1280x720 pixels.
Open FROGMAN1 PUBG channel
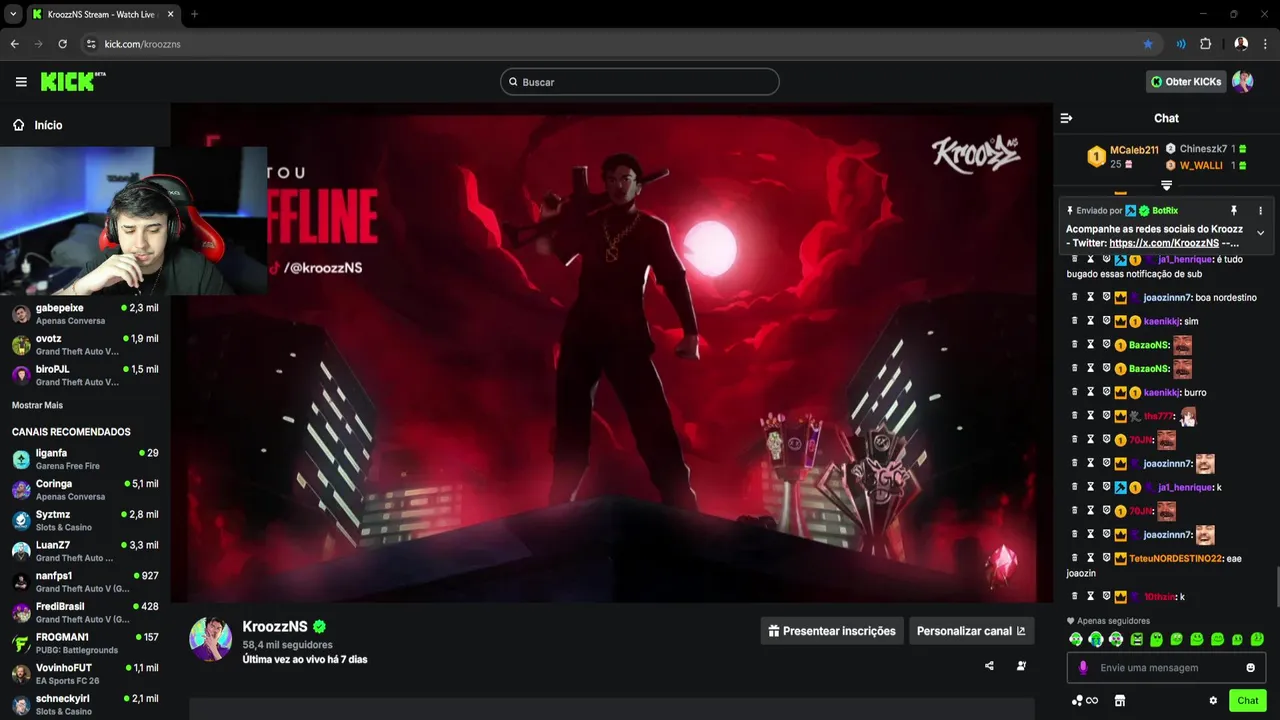point(85,643)
